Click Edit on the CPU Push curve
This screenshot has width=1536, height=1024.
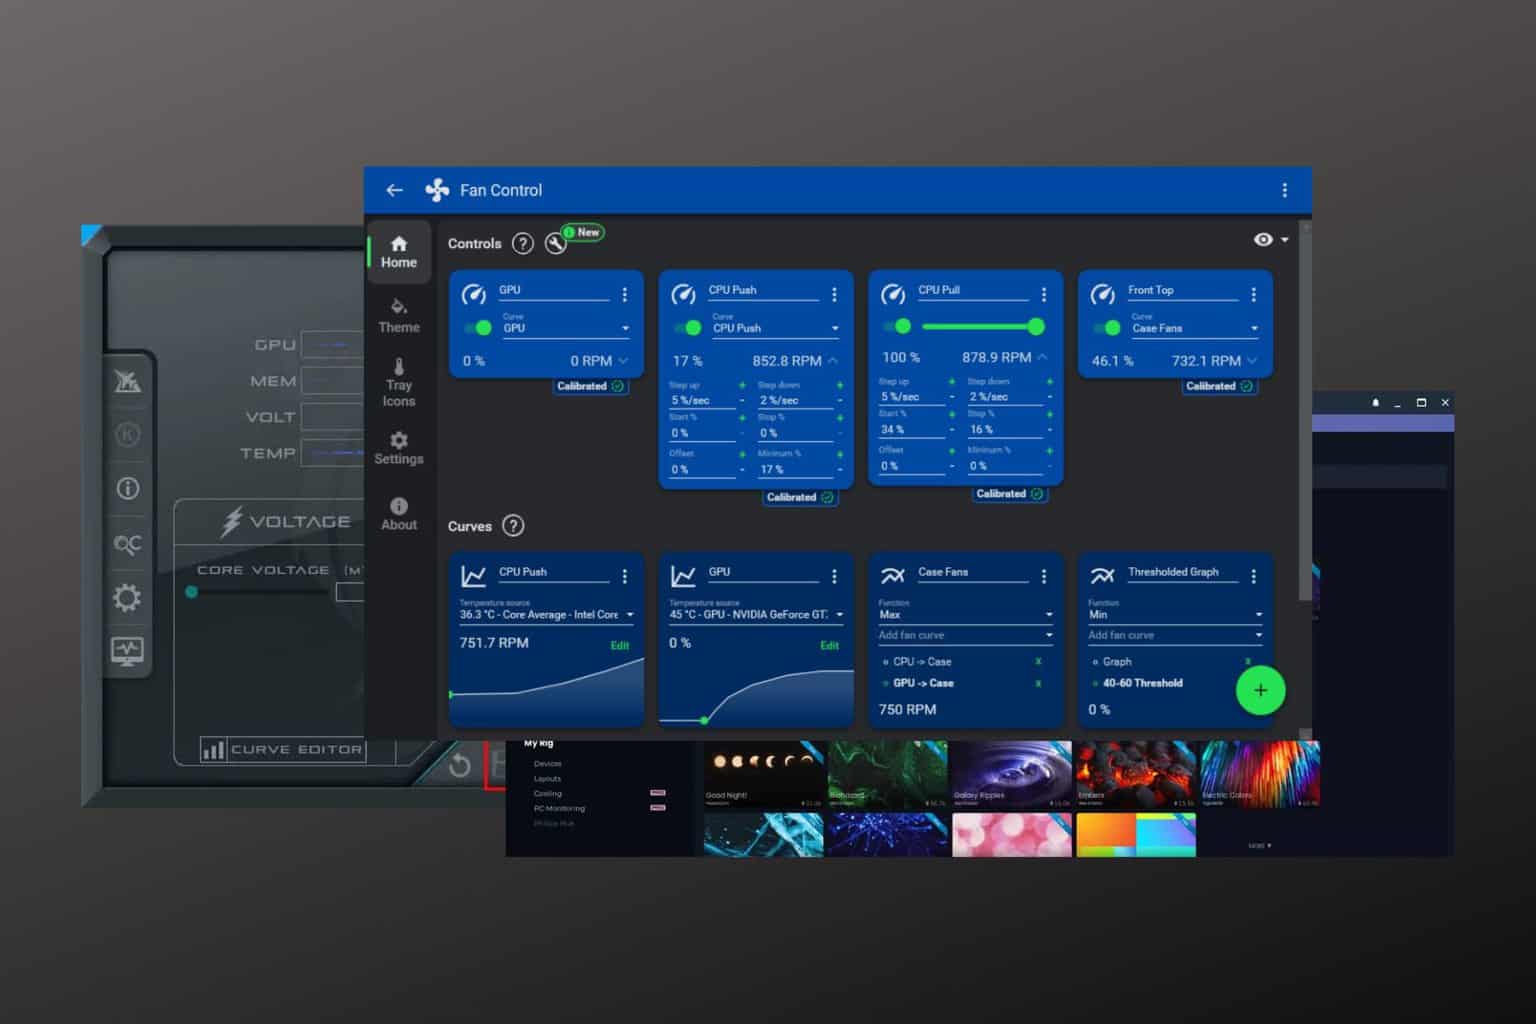[620, 646]
